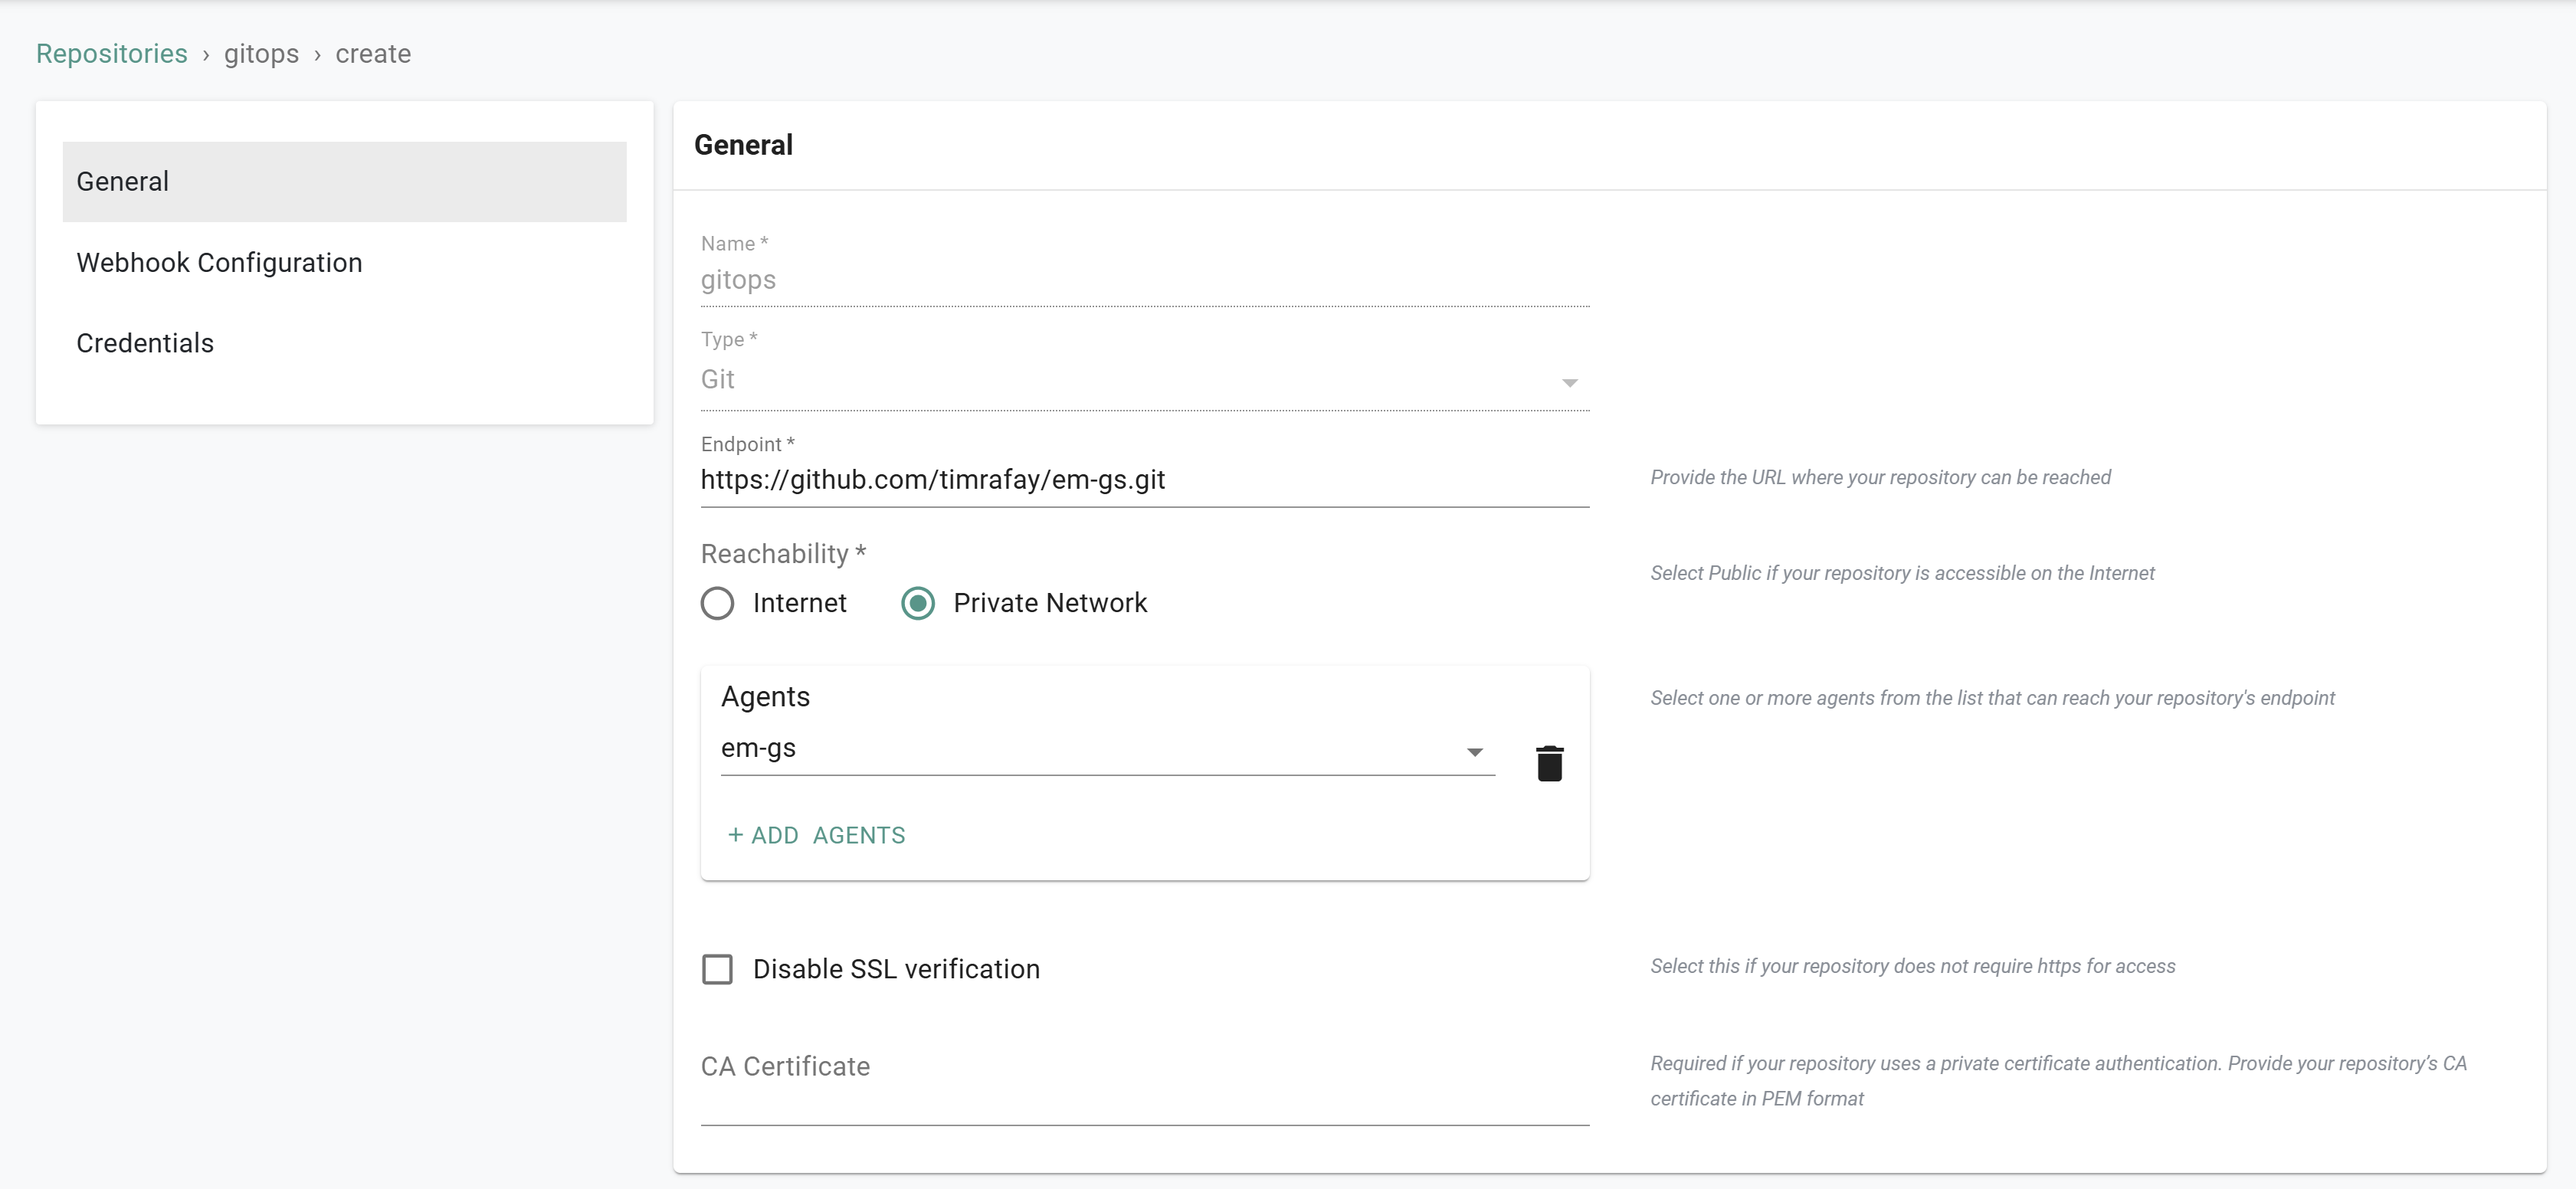2576x1189 pixels.
Task: Click the General panel heading
Action: point(743,146)
